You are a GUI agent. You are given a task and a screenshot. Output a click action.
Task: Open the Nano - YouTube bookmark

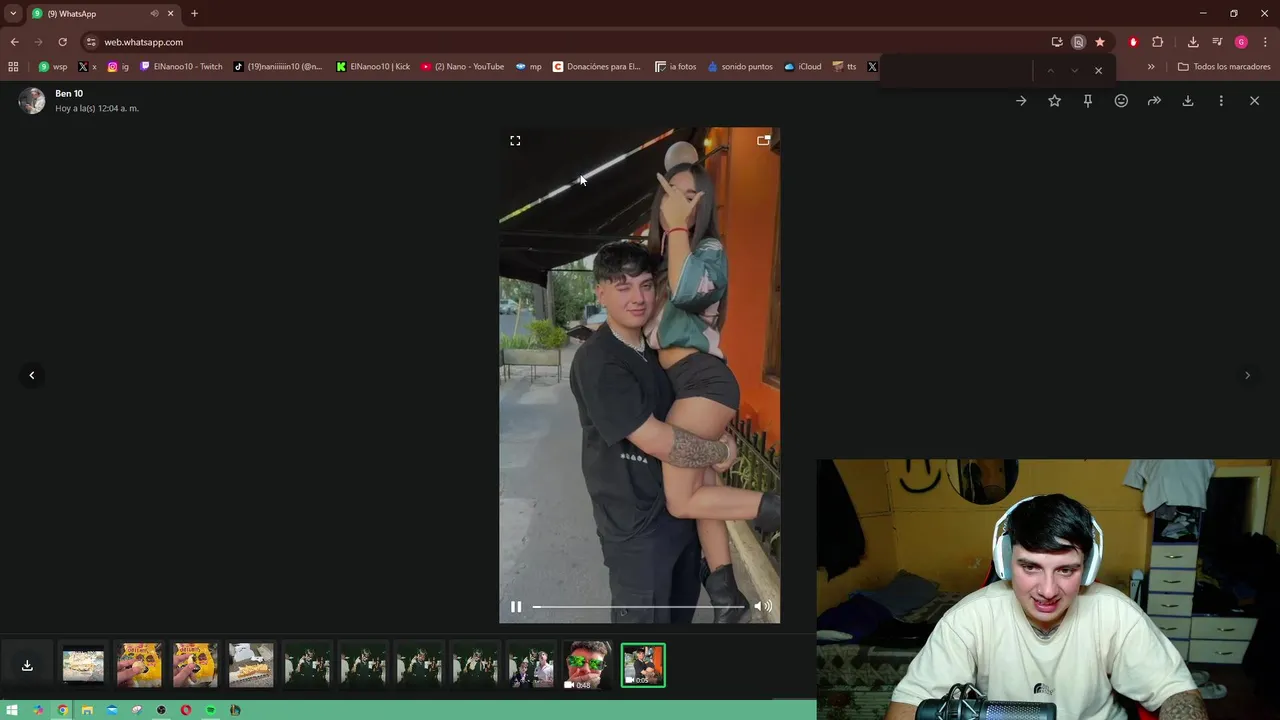point(462,67)
